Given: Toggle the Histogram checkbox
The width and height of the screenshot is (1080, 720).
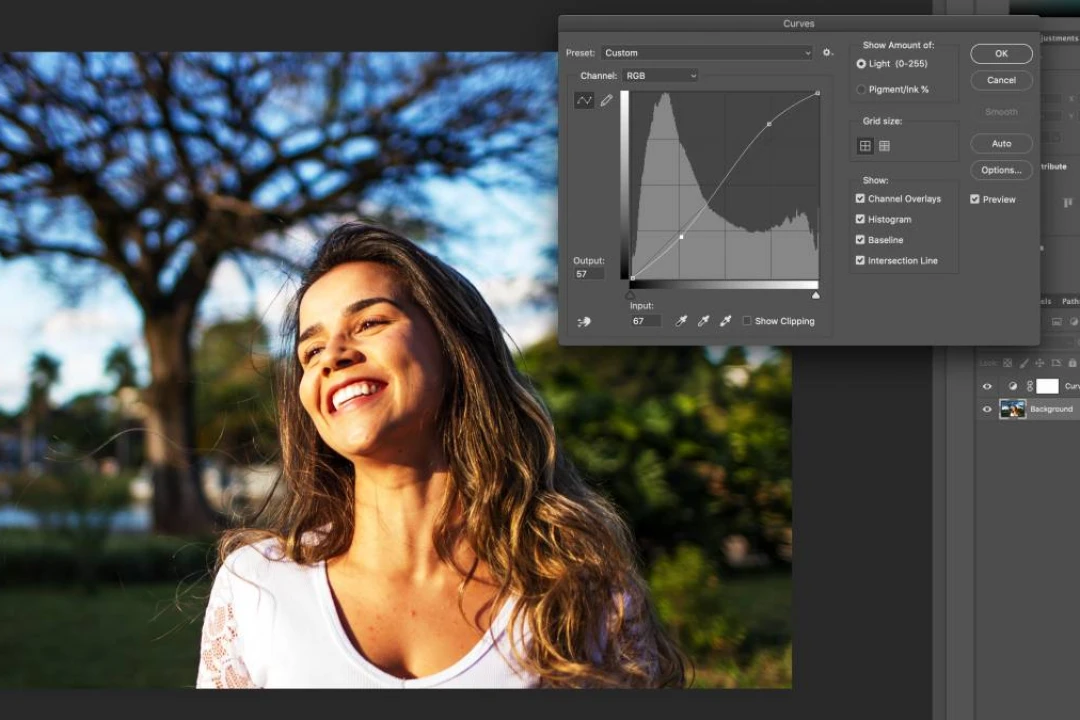Looking at the screenshot, I should (x=860, y=219).
